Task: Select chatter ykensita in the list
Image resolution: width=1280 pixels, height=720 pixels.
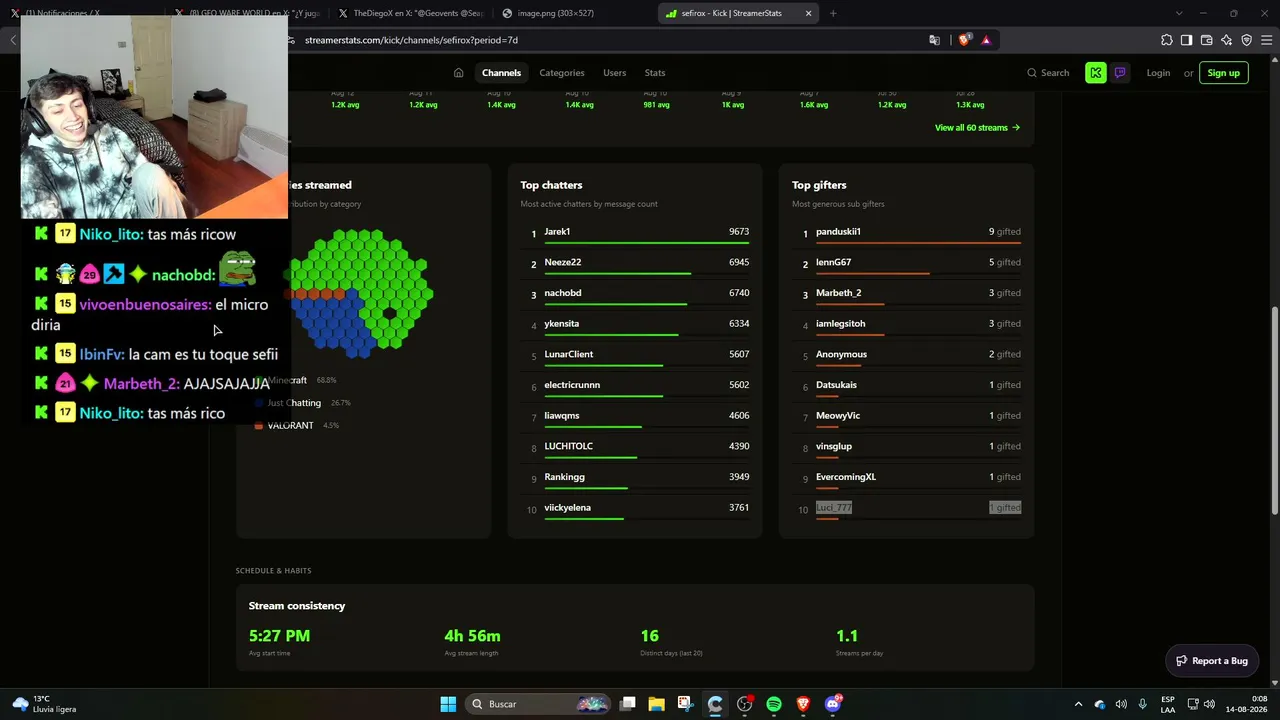Action: (x=561, y=324)
